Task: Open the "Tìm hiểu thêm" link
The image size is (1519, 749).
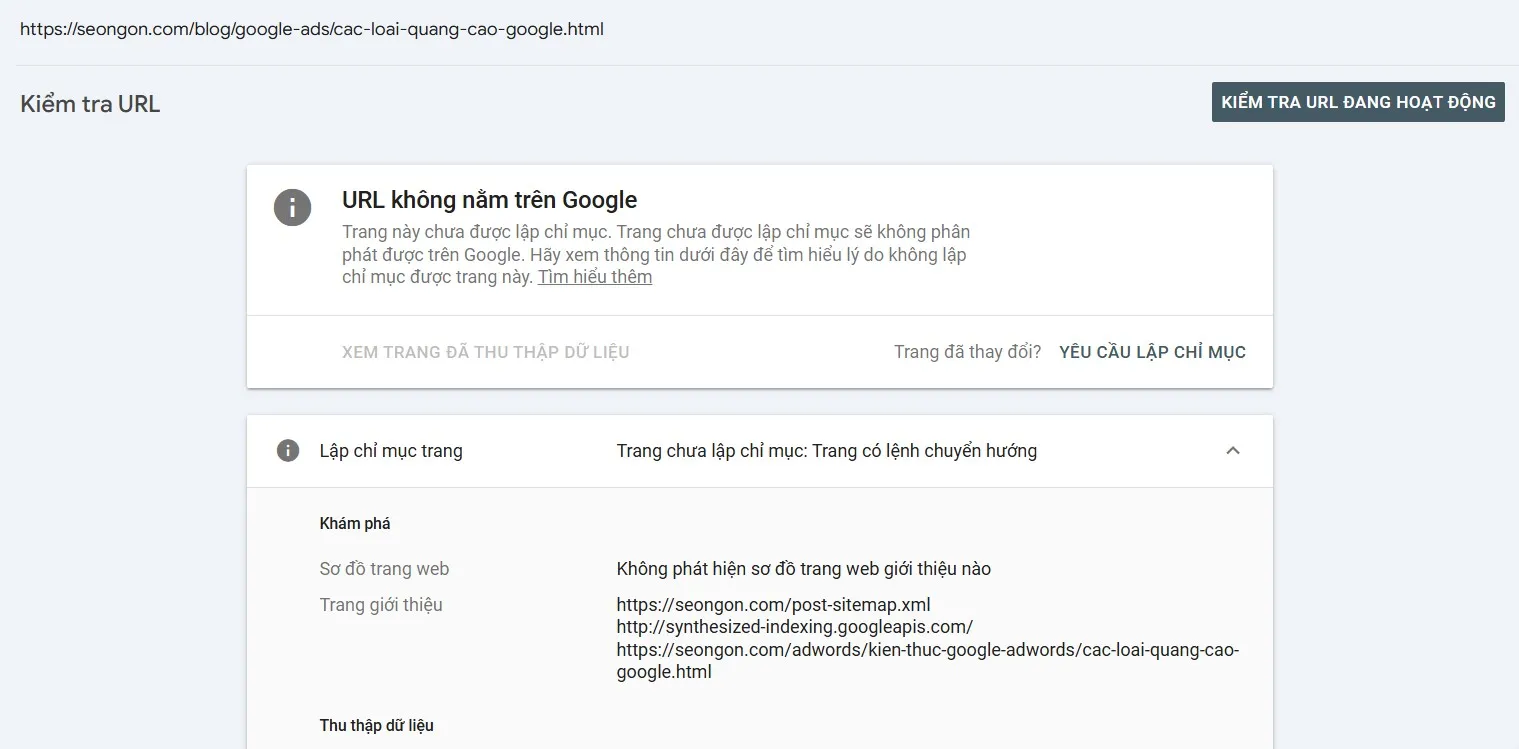Action: [595, 276]
